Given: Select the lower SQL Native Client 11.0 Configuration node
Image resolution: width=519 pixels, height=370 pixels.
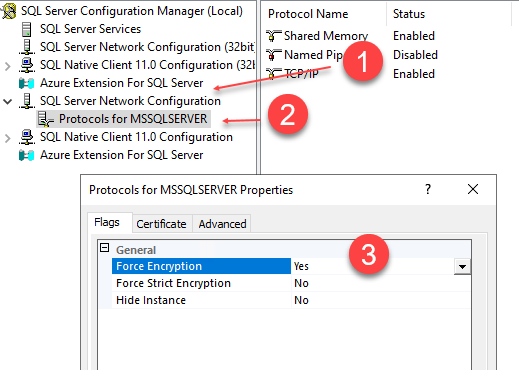Looking at the screenshot, I should 136,137.
